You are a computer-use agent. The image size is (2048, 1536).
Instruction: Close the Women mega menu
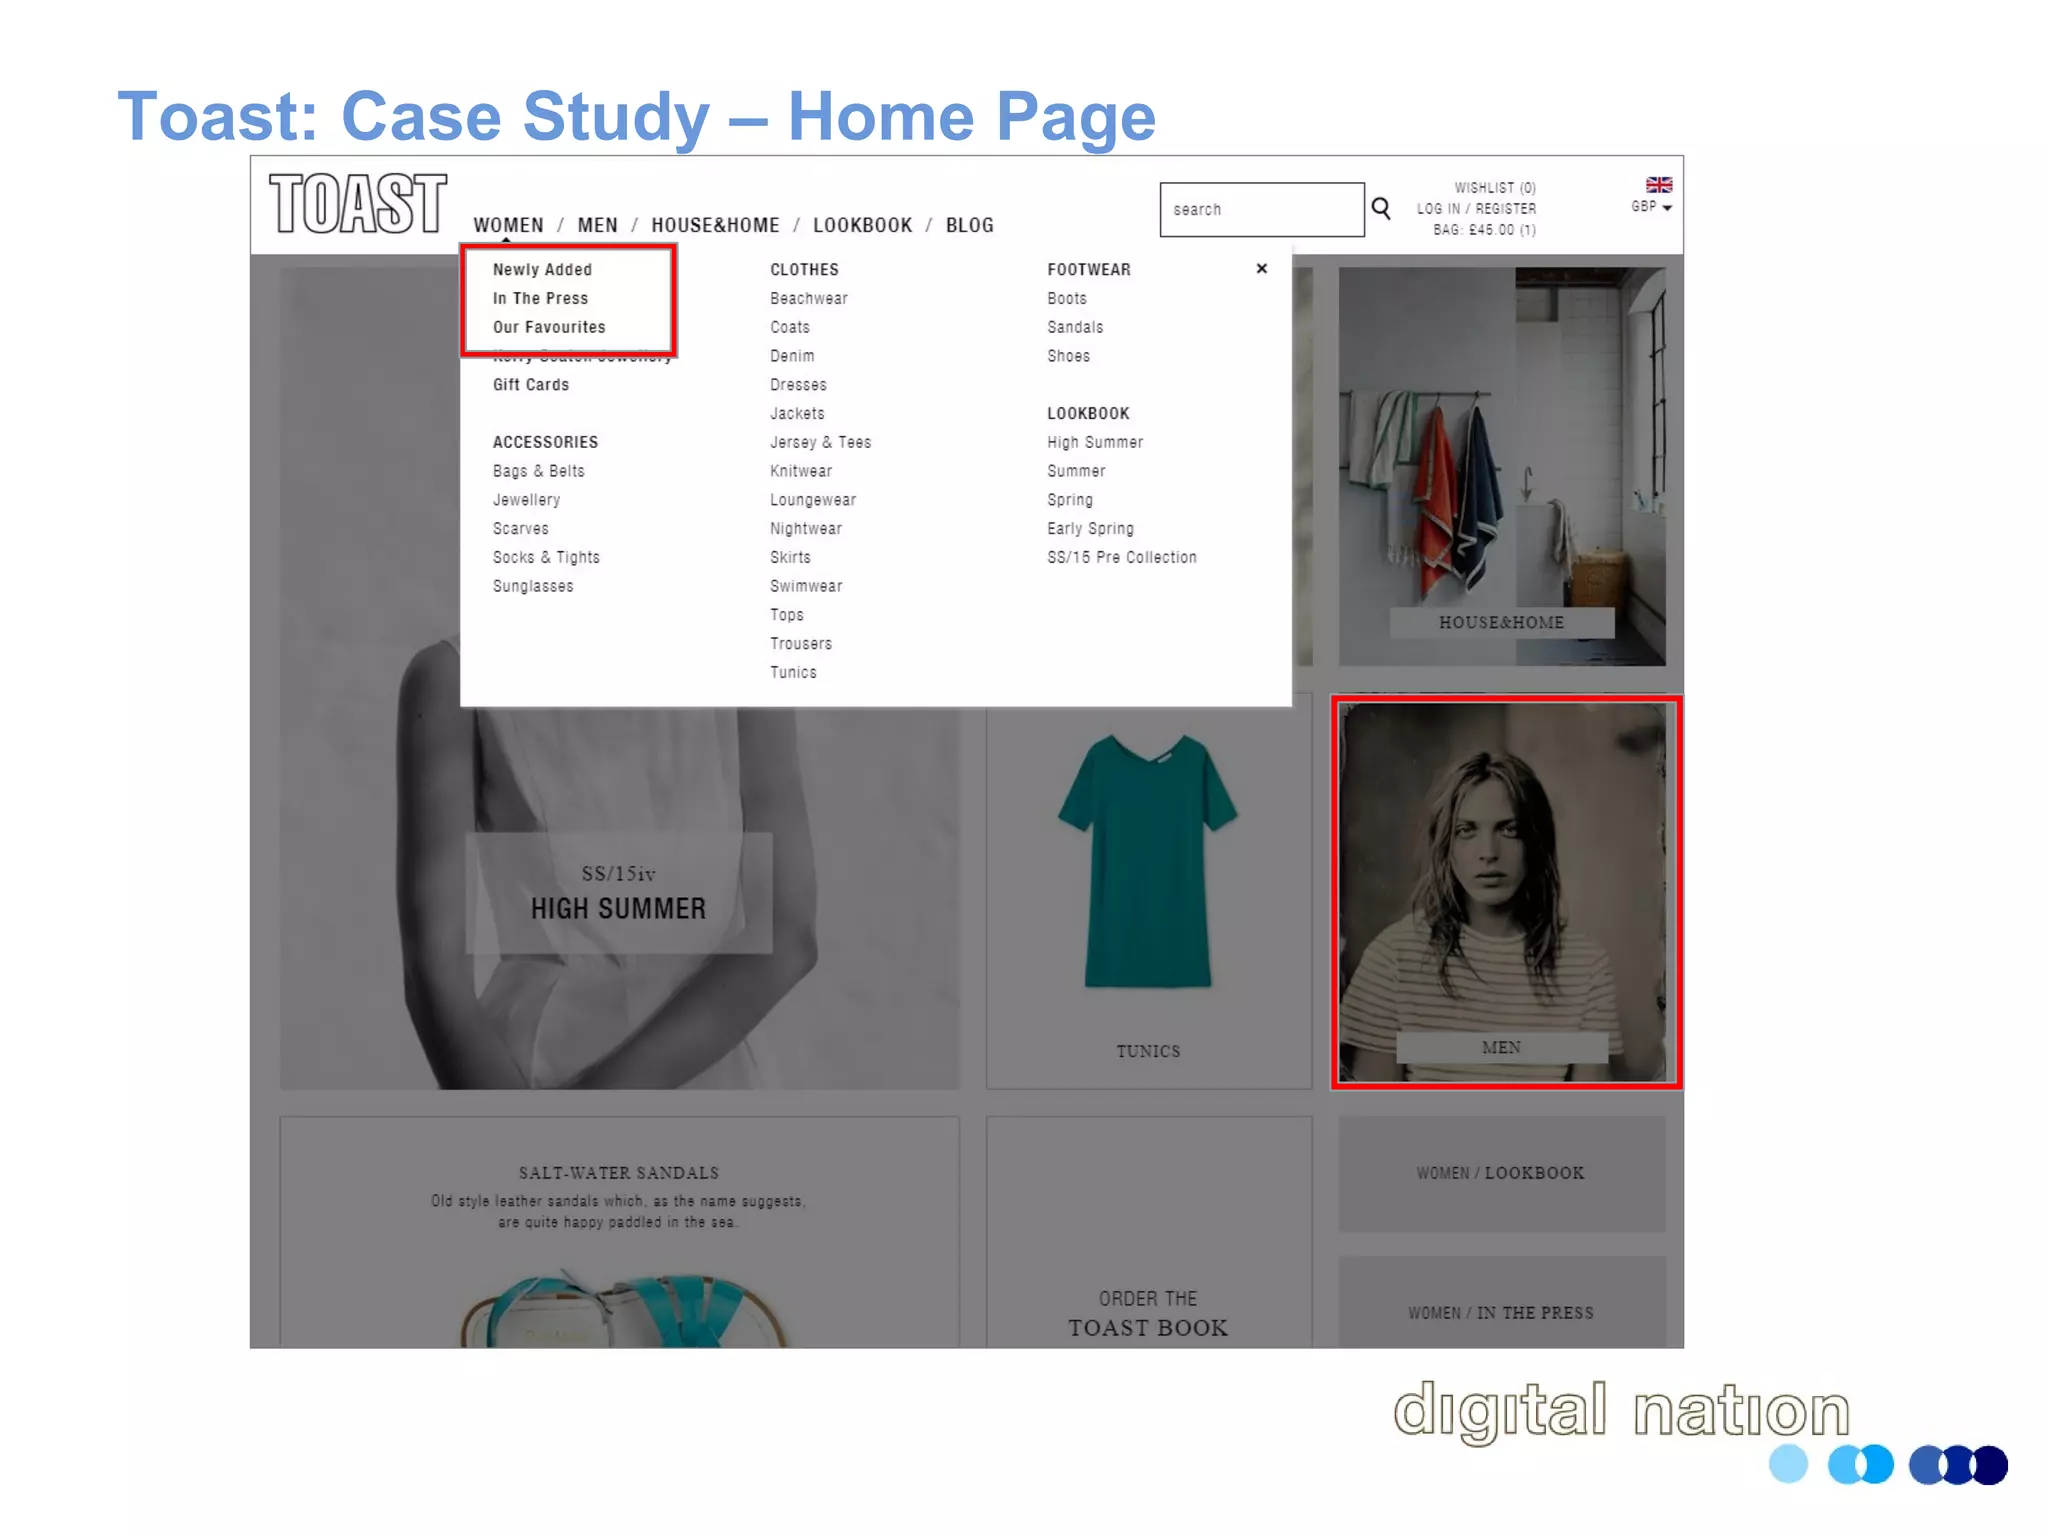(1262, 268)
